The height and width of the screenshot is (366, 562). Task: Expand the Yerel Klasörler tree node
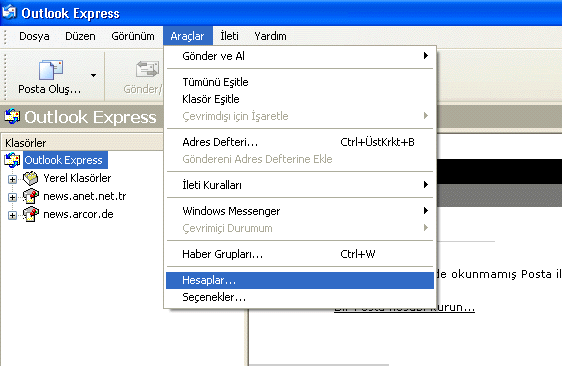click(12, 179)
